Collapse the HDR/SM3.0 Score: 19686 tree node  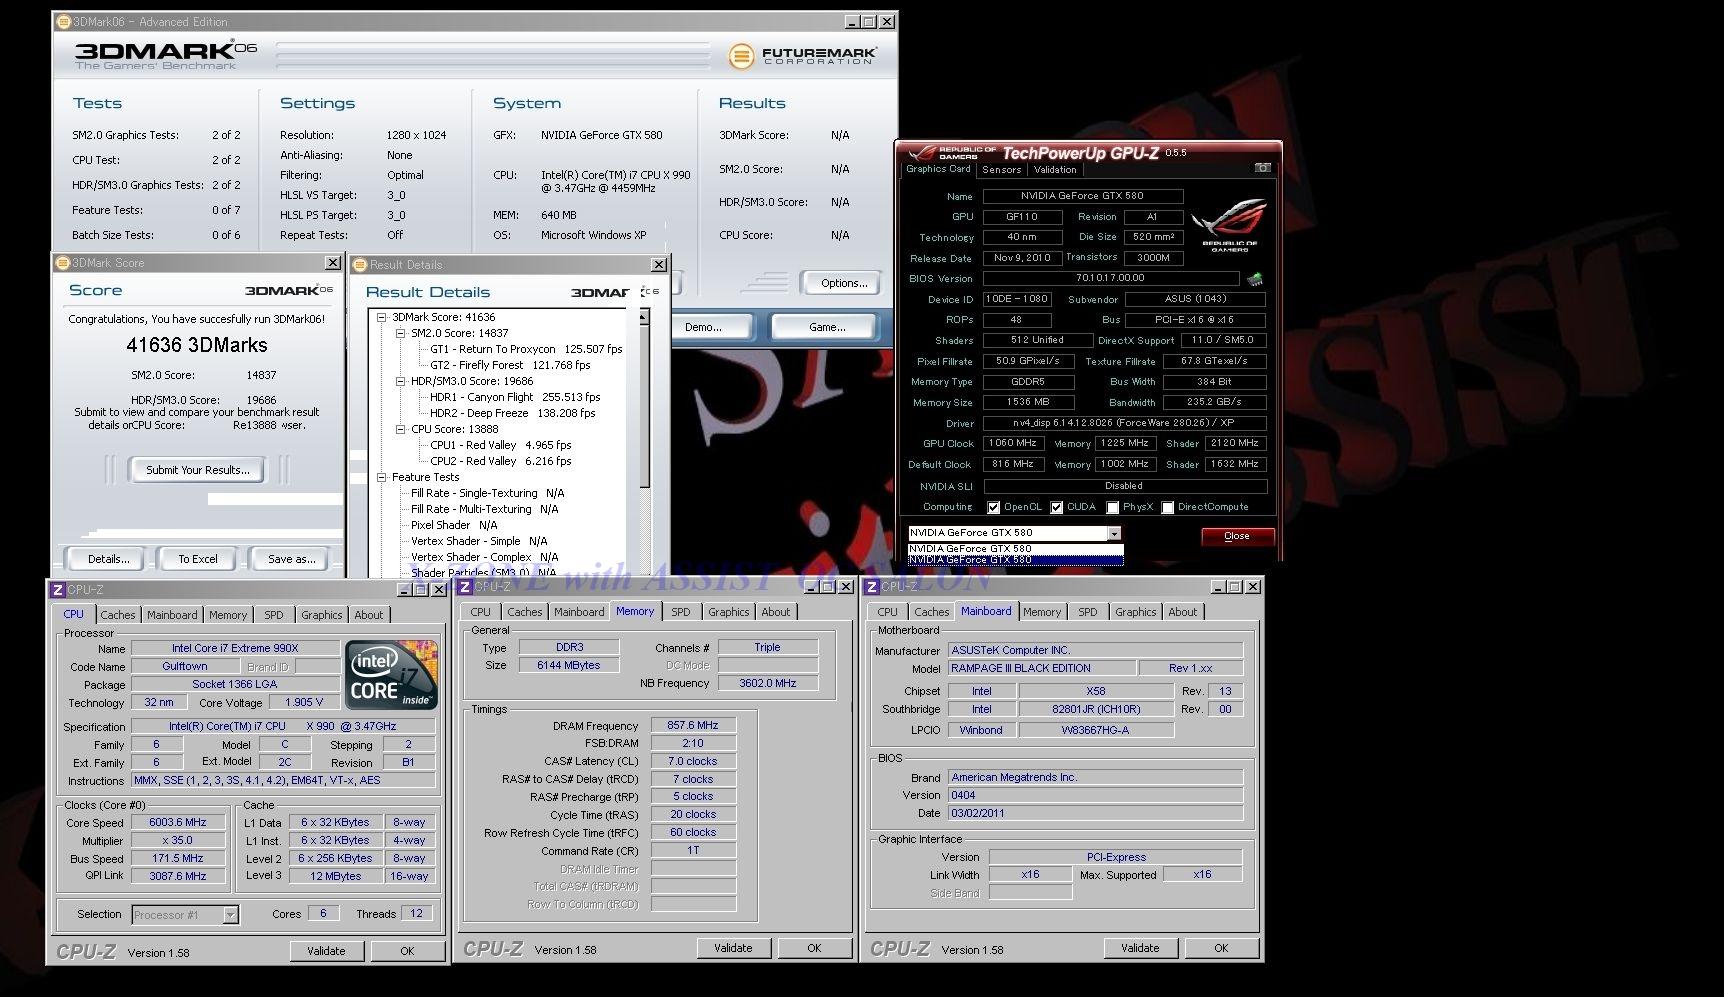400,381
